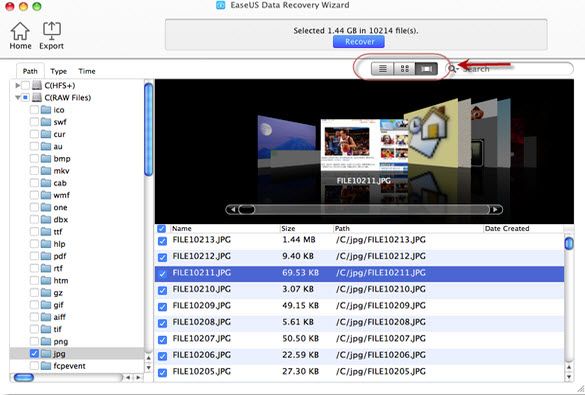585x395 pixels.
Task: Sort by Path column header
Action: click(x=408, y=228)
